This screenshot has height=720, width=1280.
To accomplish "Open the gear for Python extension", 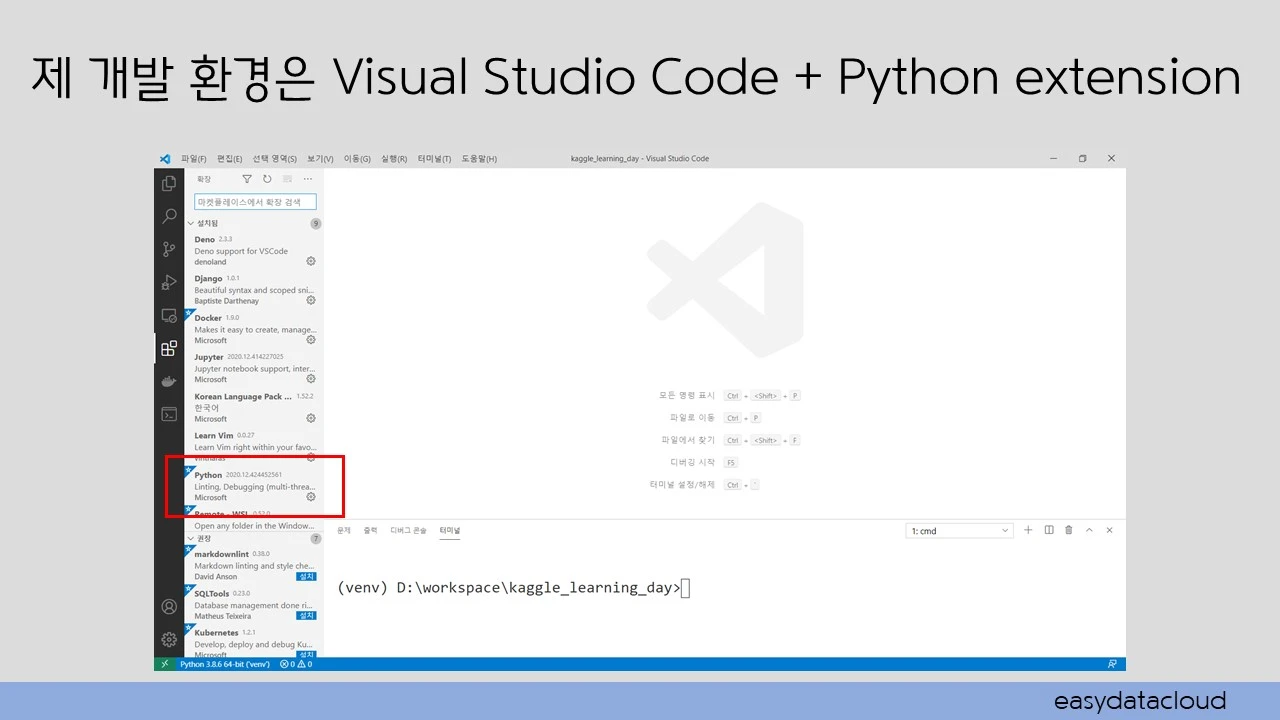I will point(311,497).
